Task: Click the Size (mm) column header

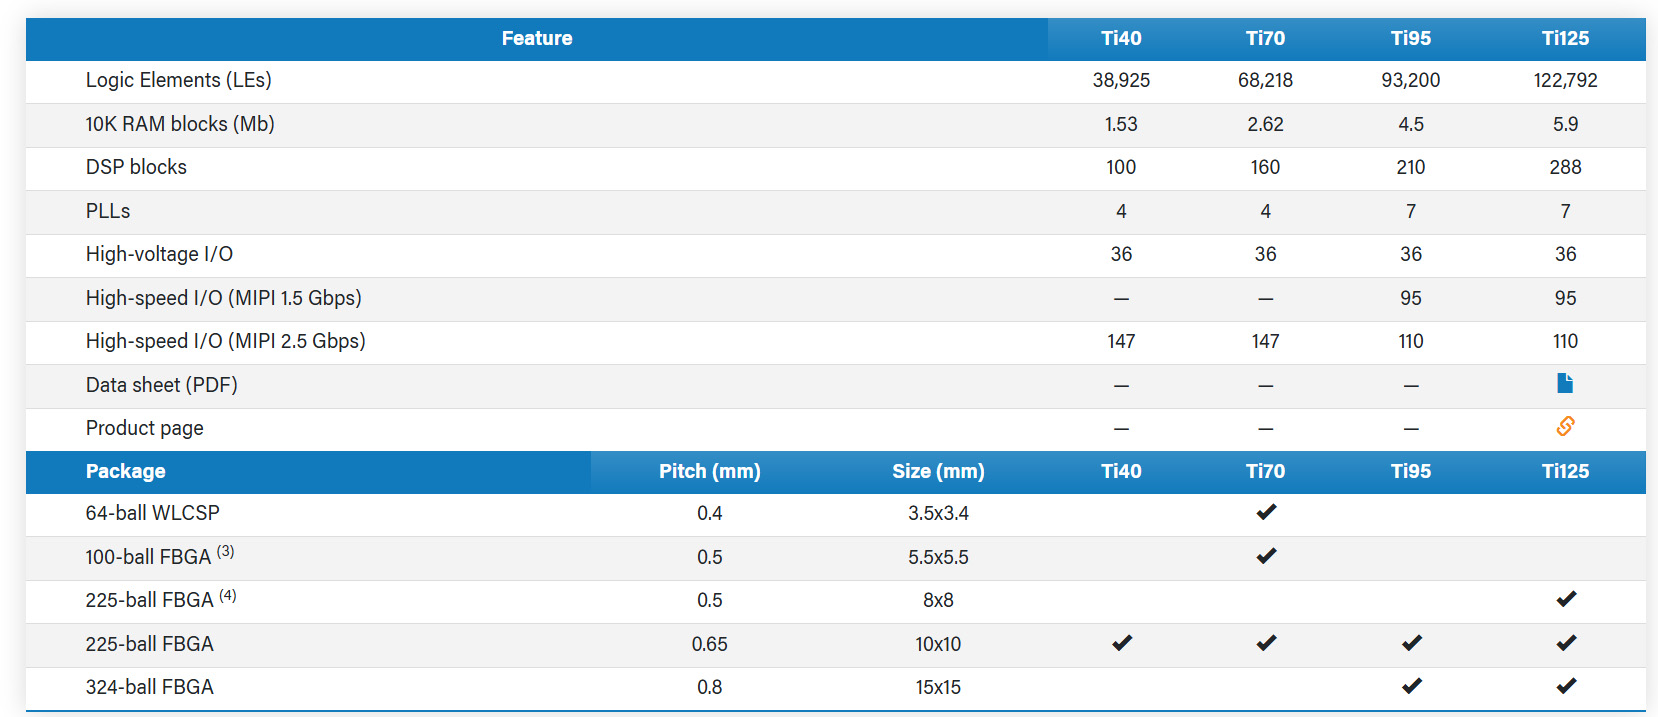Action: click(x=938, y=472)
